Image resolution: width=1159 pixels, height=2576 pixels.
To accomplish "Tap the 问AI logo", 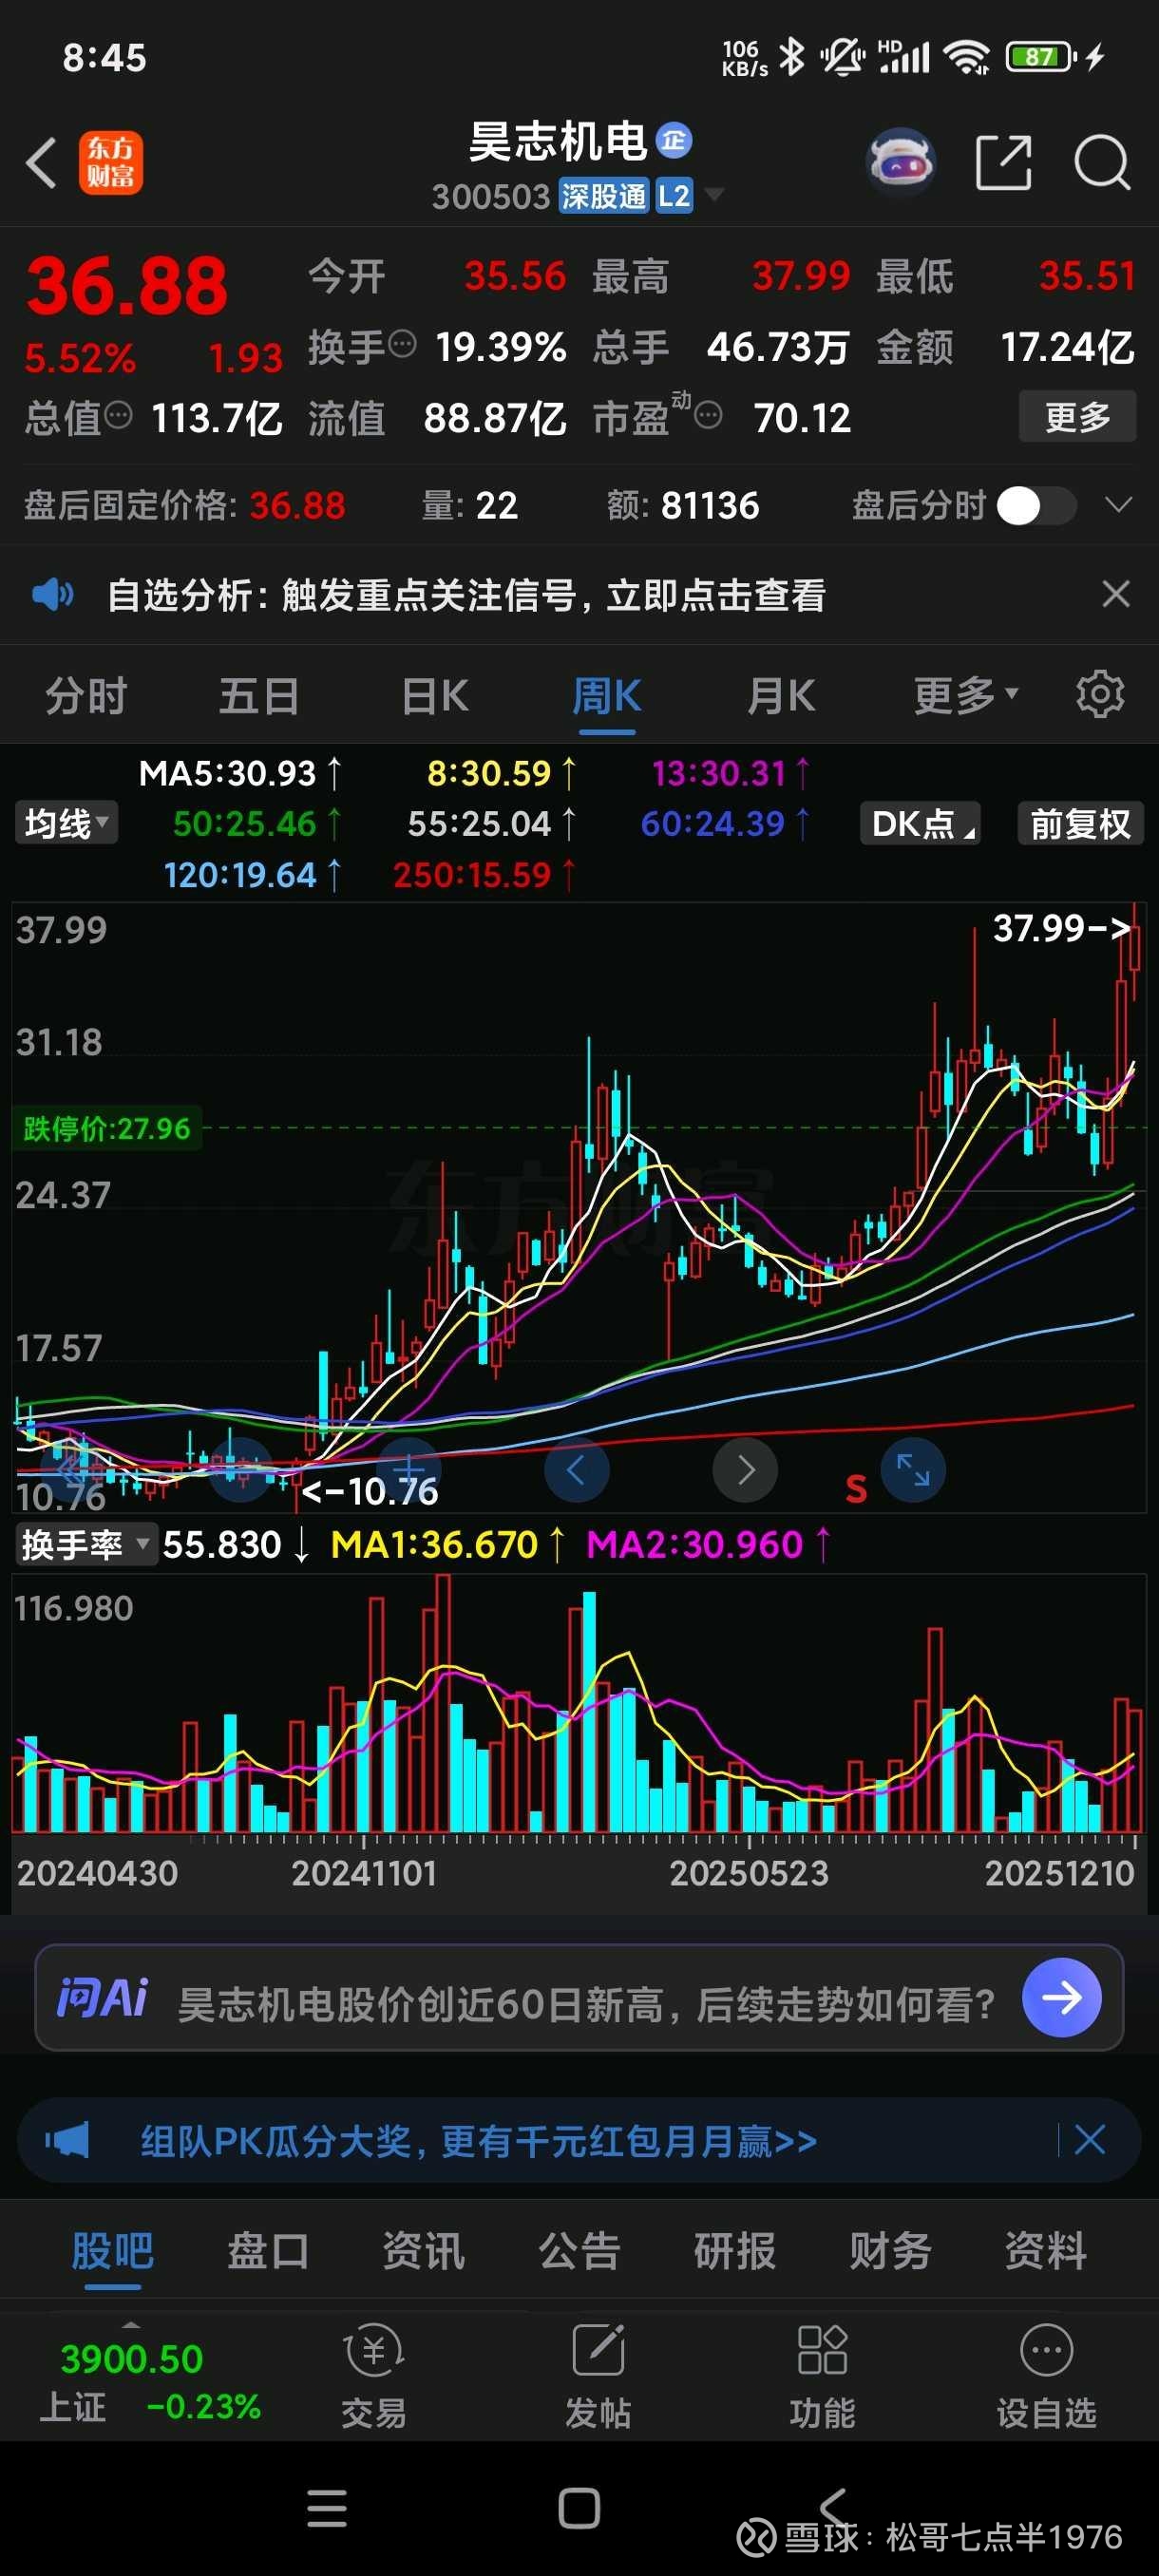I will (103, 1997).
